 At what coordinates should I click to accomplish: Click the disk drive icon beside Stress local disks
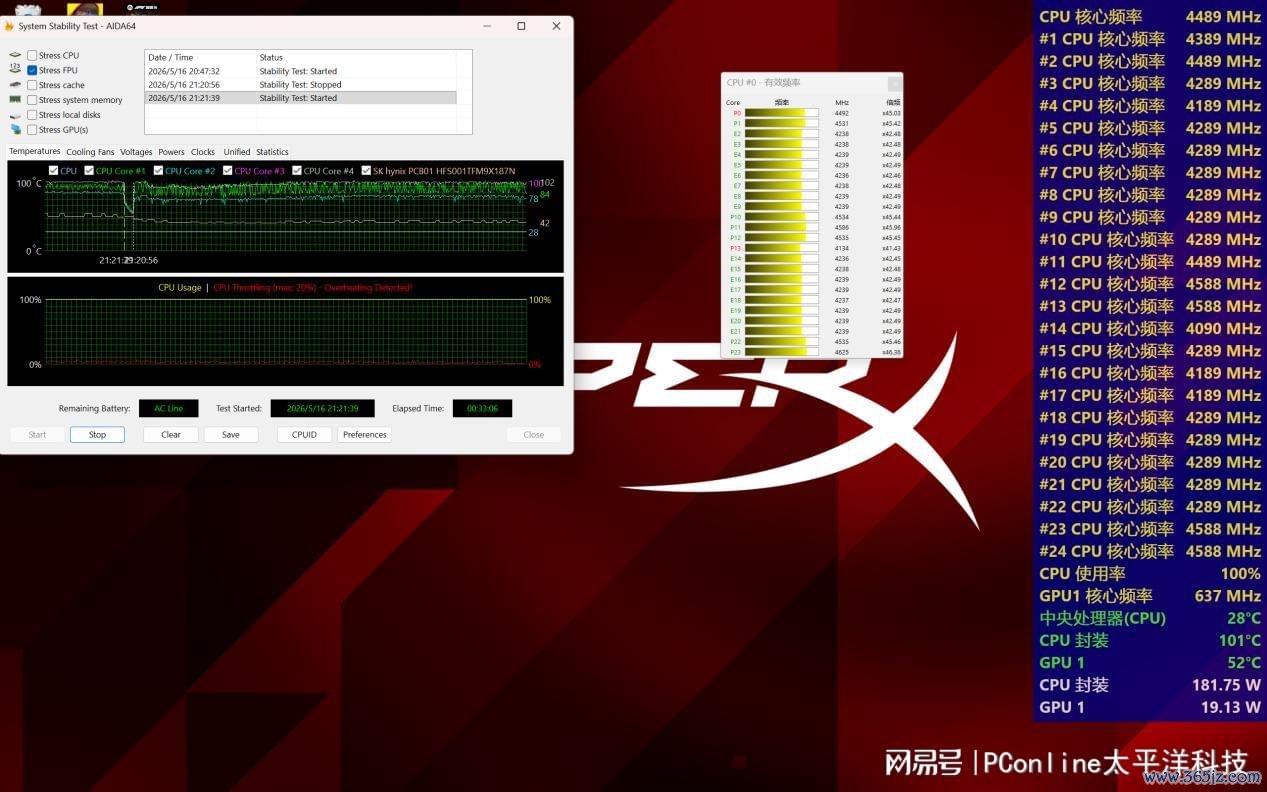pyautogui.click(x=15, y=115)
